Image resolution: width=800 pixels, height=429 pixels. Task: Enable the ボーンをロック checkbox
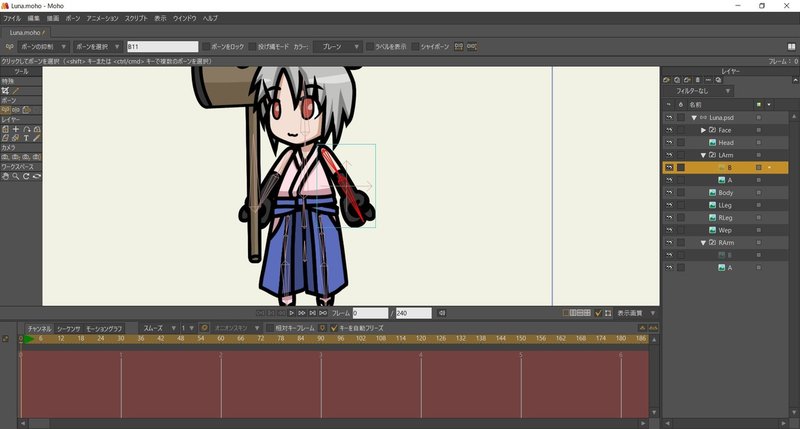[206, 46]
